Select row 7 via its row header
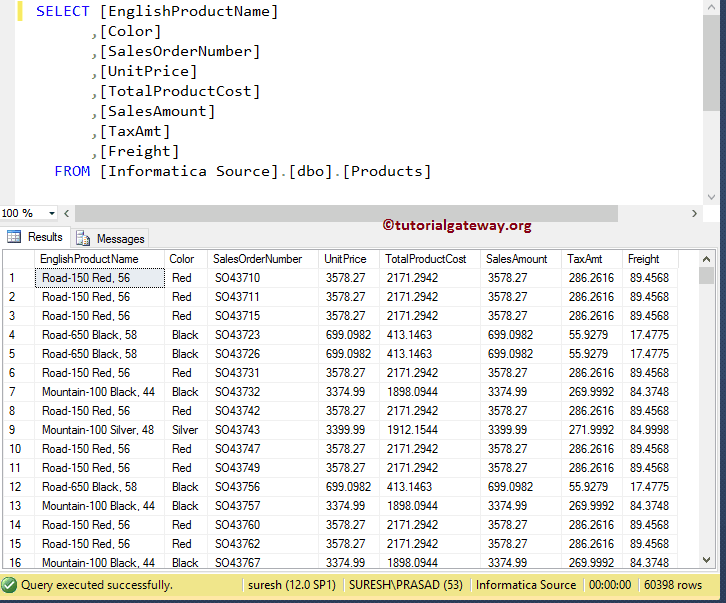 click(x=19, y=392)
